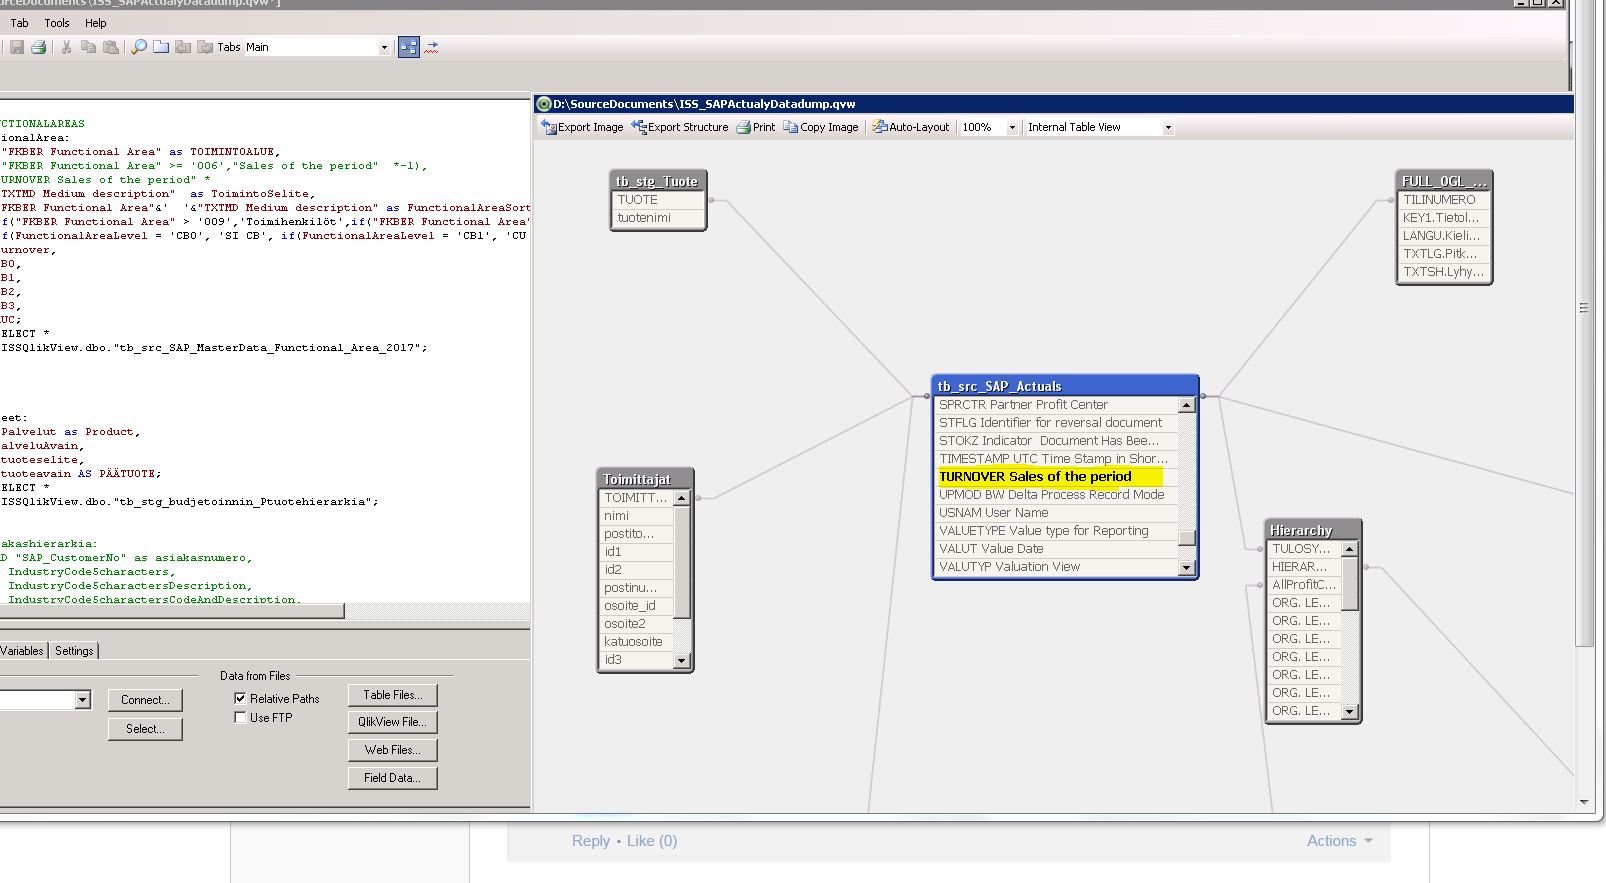This screenshot has width=1606, height=883.
Task: Click the Table Files... button
Action: [x=392, y=695]
